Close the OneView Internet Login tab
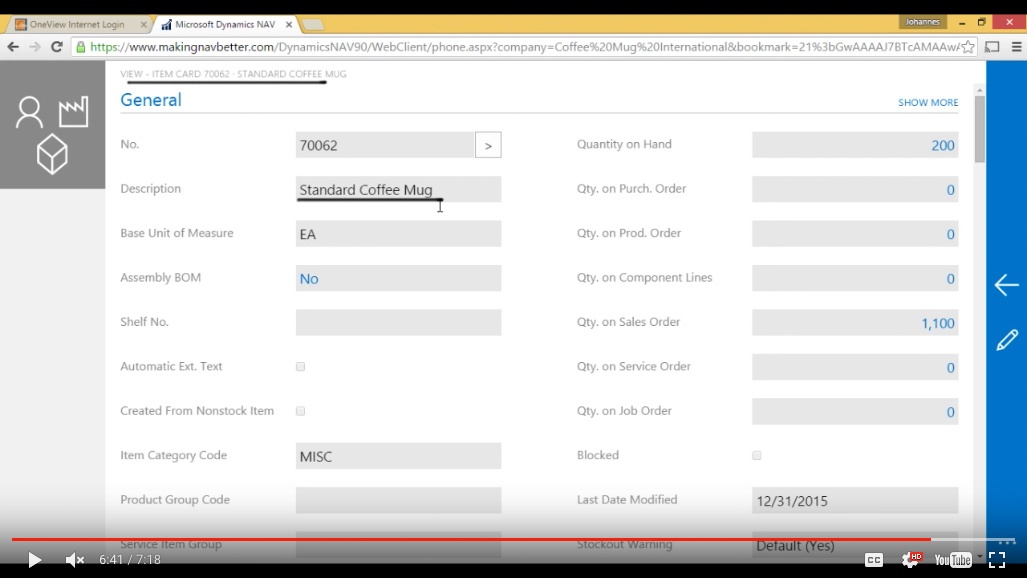 point(143,24)
